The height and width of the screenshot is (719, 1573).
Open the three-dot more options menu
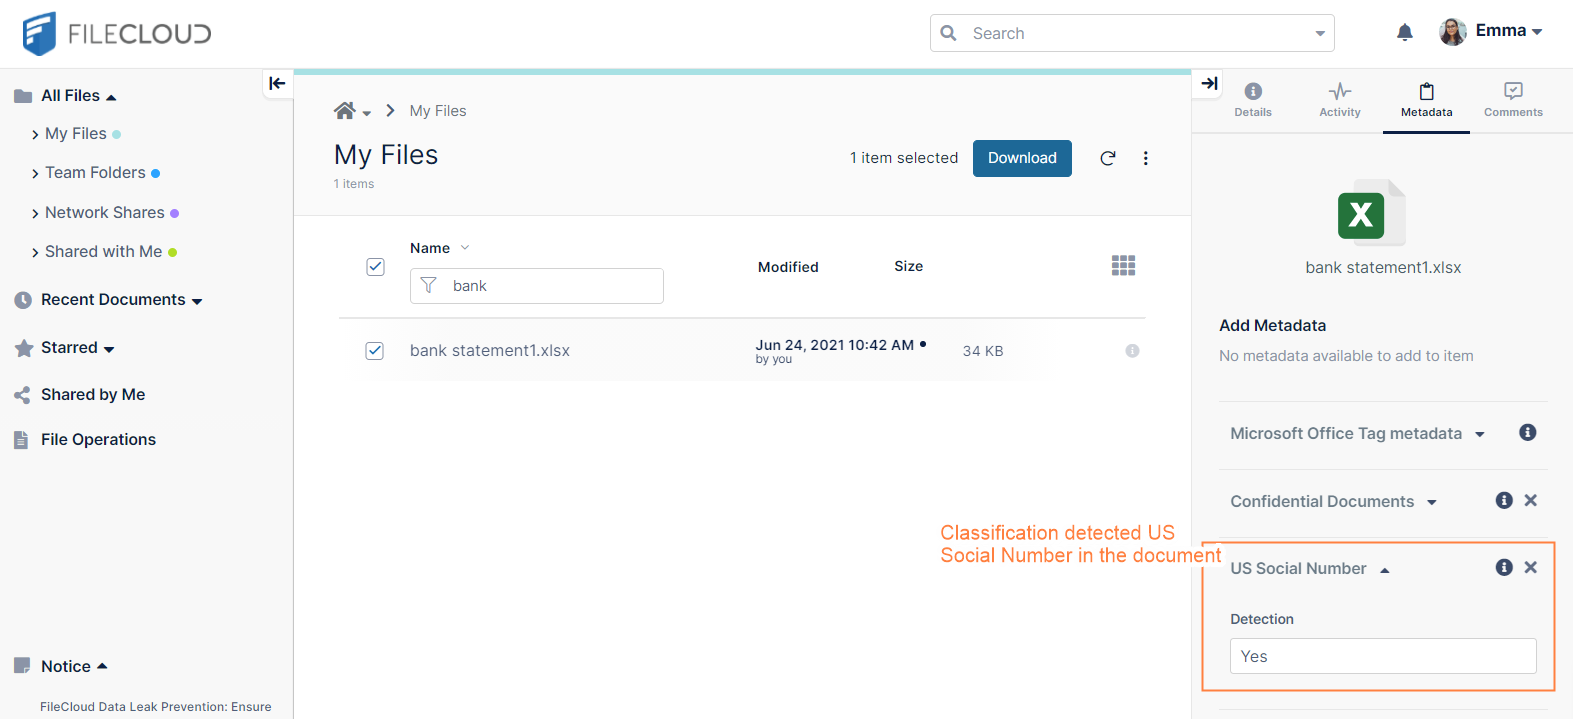coord(1145,158)
